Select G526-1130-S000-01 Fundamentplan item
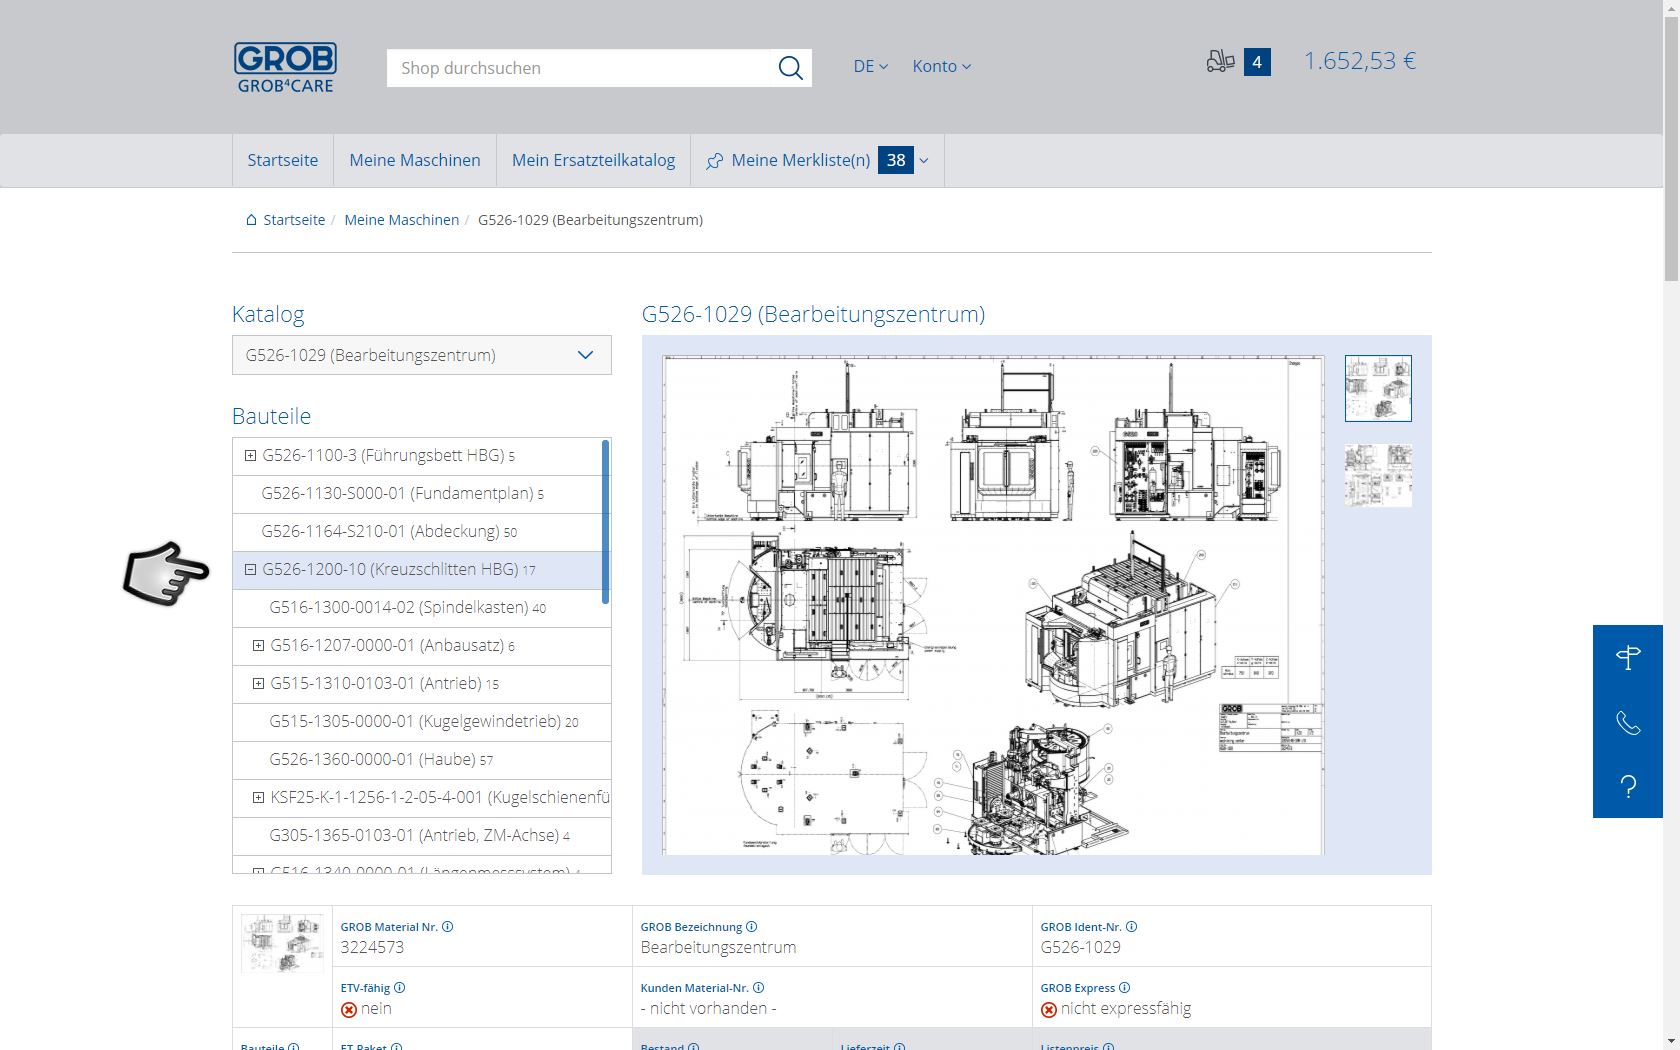This screenshot has height=1050, width=1680. click(x=421, y=494)
